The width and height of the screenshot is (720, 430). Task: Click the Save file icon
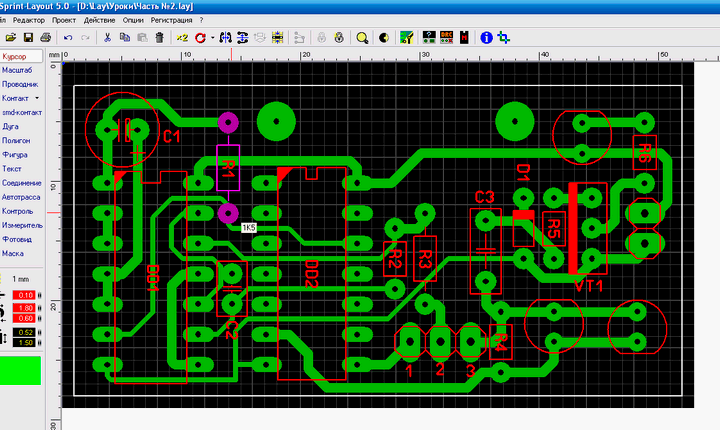click(29, 37)
